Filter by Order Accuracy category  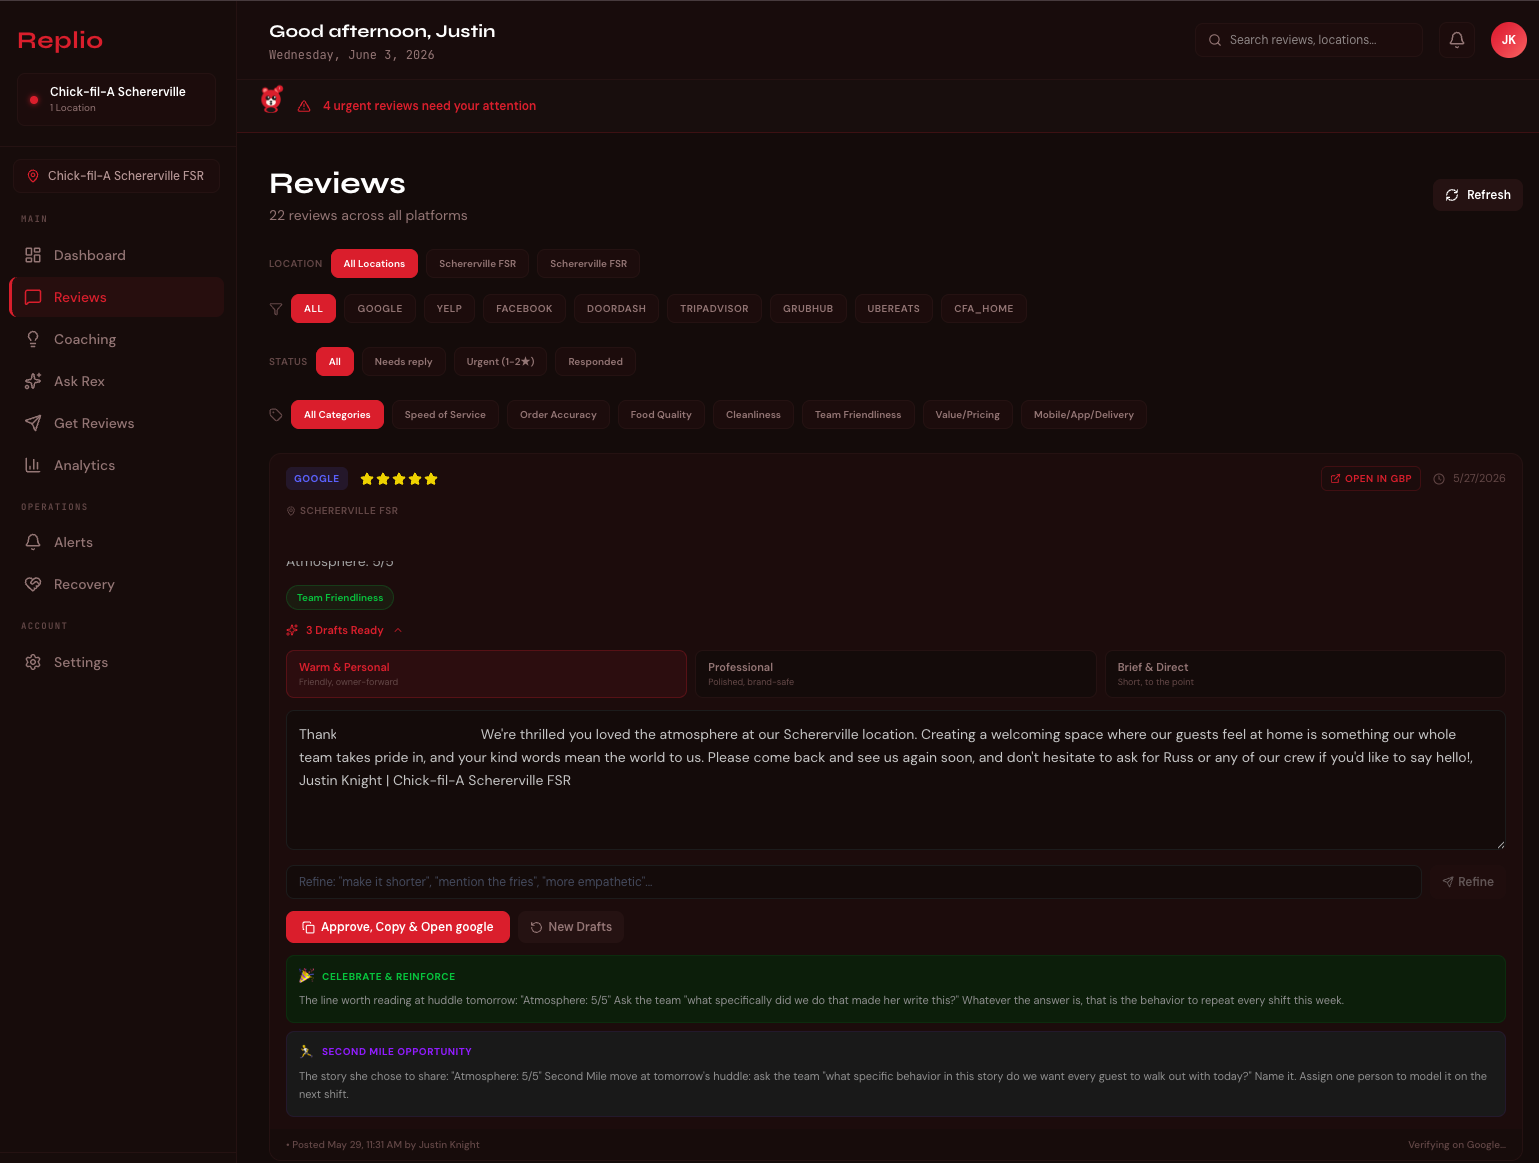[558, 415]
